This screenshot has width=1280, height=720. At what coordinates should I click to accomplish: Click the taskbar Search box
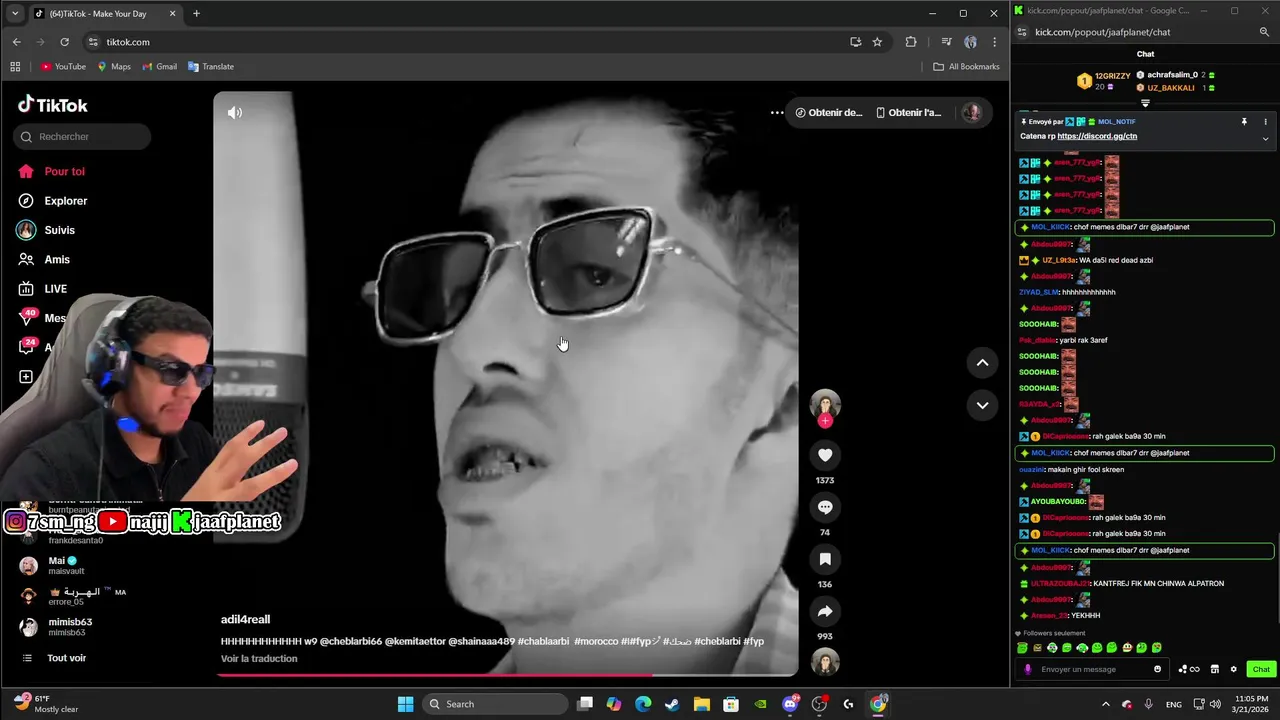coord(495,704)
